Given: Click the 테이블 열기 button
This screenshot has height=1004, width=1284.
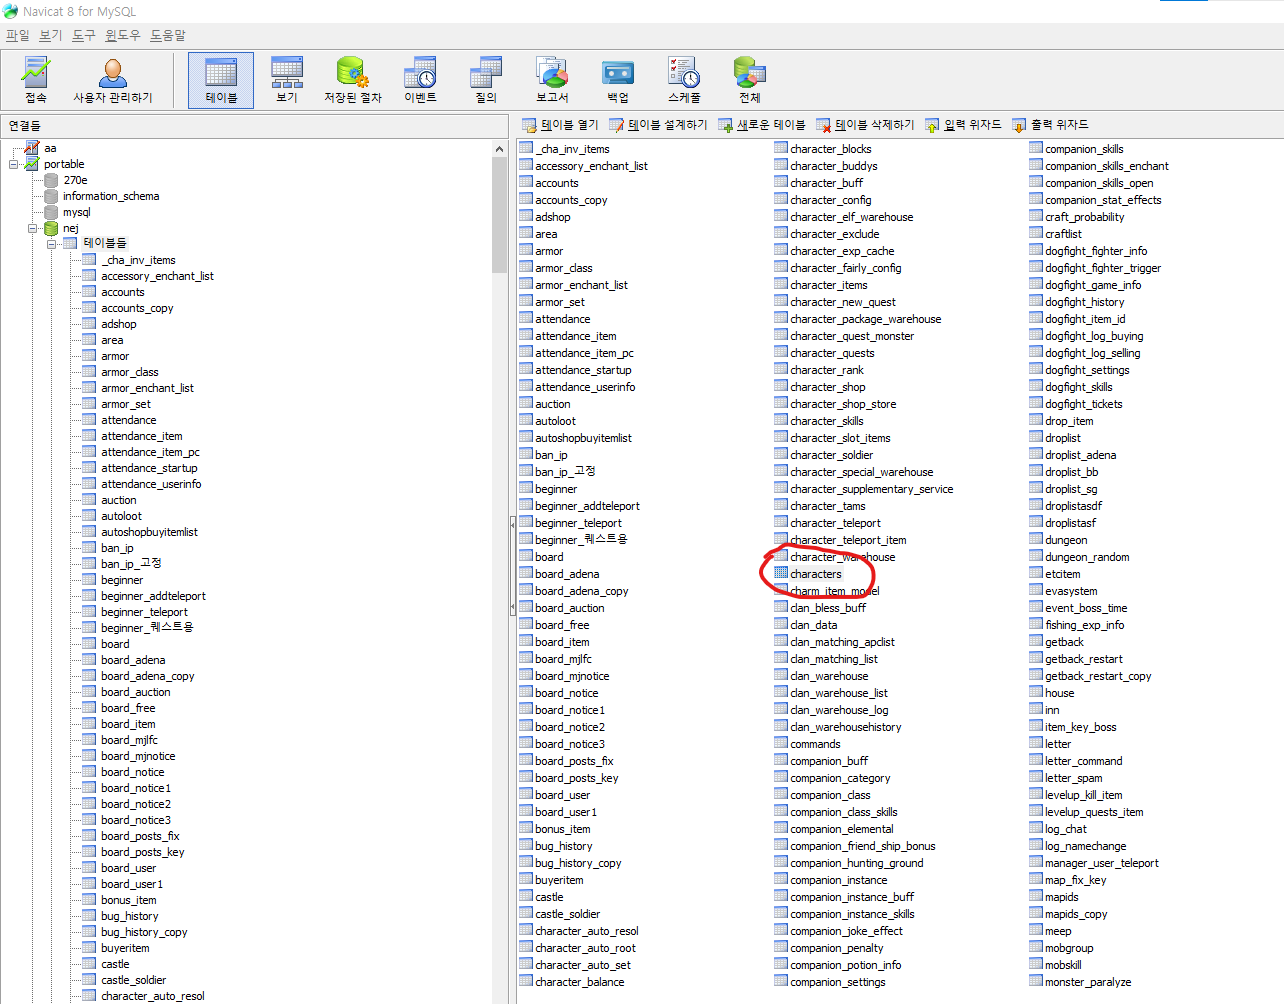Looking at the screenshot, I should 560,125.
